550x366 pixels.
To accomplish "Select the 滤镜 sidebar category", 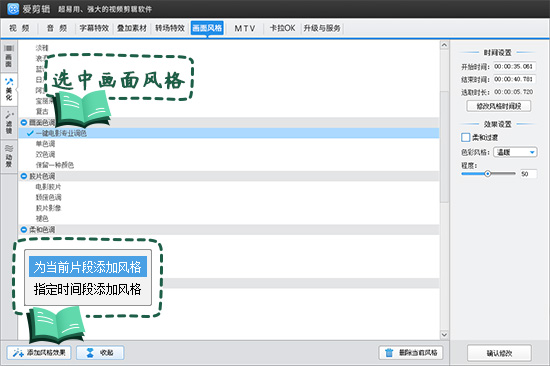I will 9,123.
